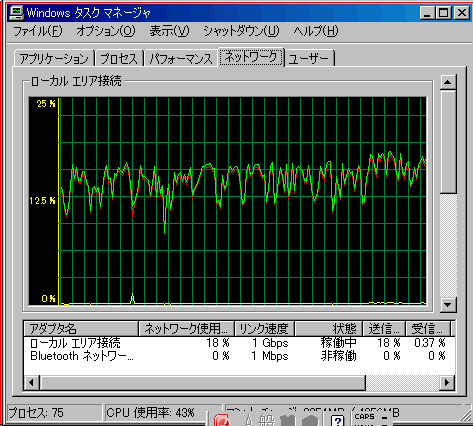Click the 1 Gbps link speed cell

point(270,343)
